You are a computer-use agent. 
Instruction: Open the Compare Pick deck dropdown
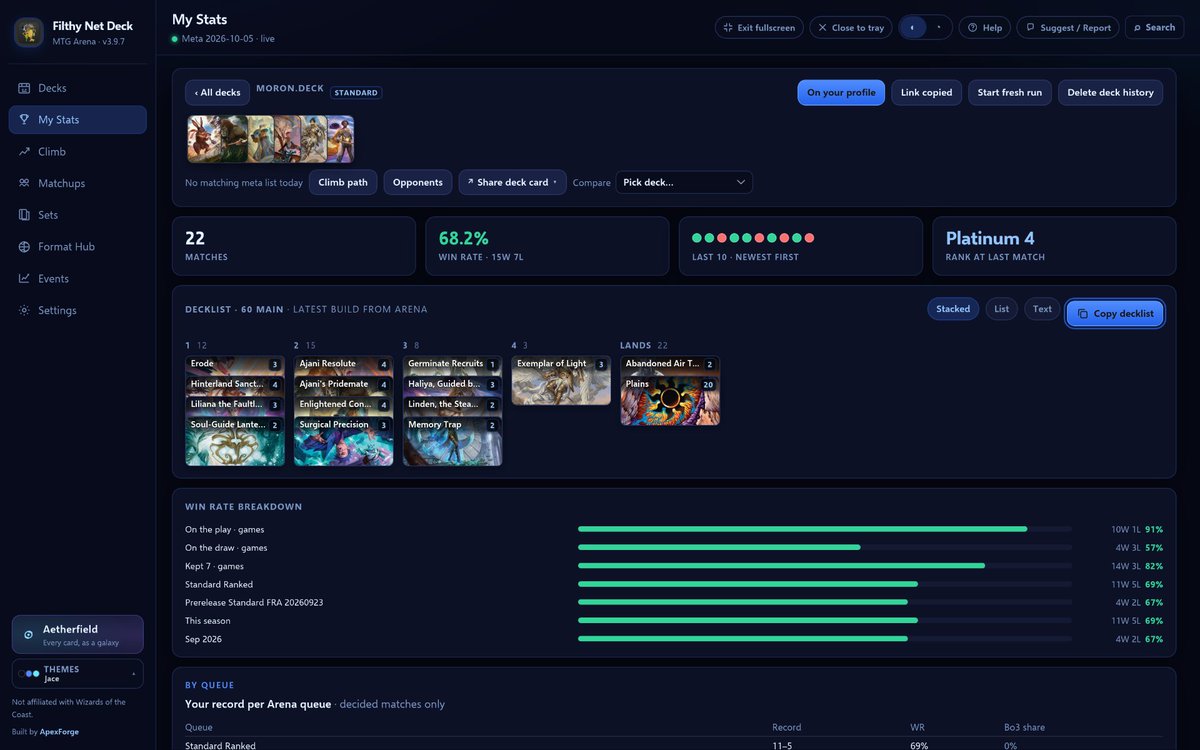[684, 182]
